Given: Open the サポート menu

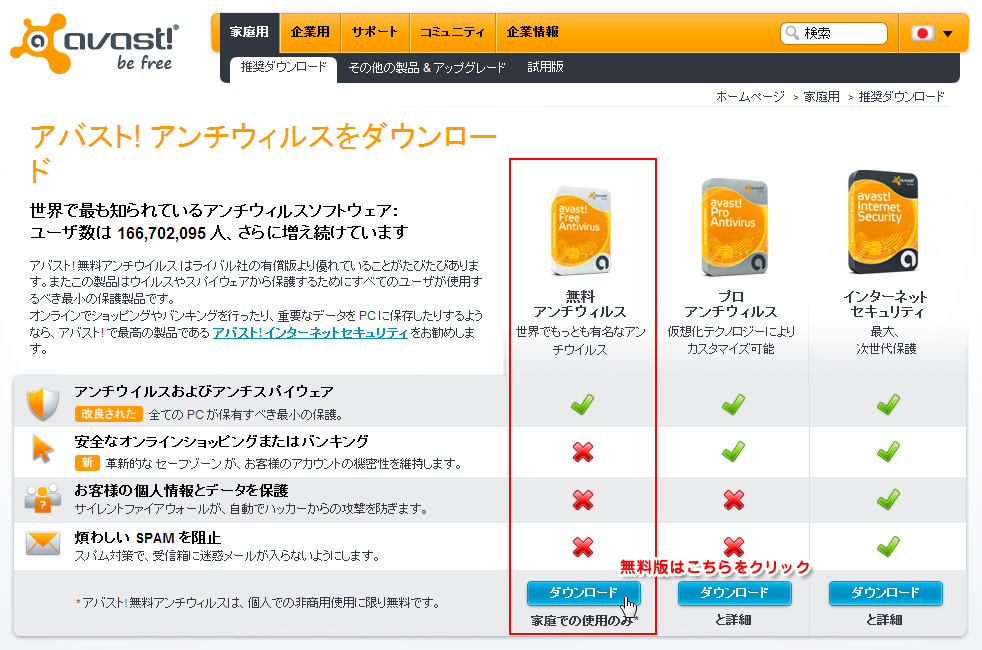Looking at the screenshot, I should tap(375, 32).
